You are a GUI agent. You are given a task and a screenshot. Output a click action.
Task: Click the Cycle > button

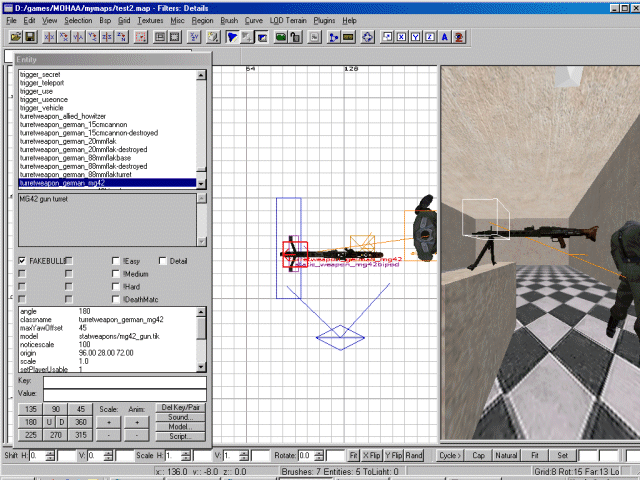point(448,455)
